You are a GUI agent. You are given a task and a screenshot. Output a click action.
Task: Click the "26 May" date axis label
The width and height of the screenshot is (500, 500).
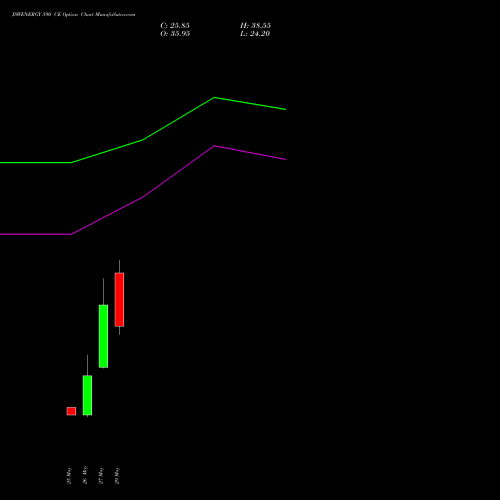[x=85, y=475]
